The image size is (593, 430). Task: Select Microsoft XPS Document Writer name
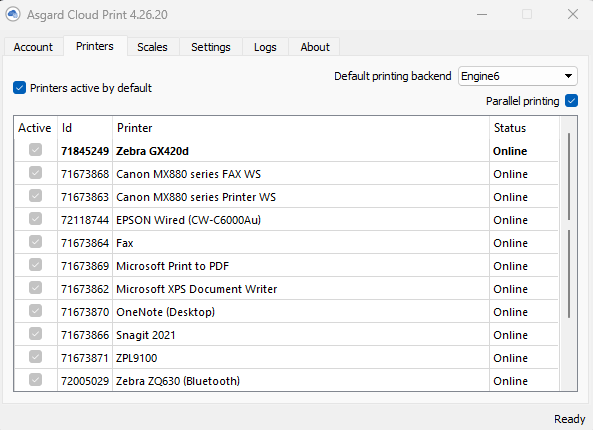coord(197,289)
